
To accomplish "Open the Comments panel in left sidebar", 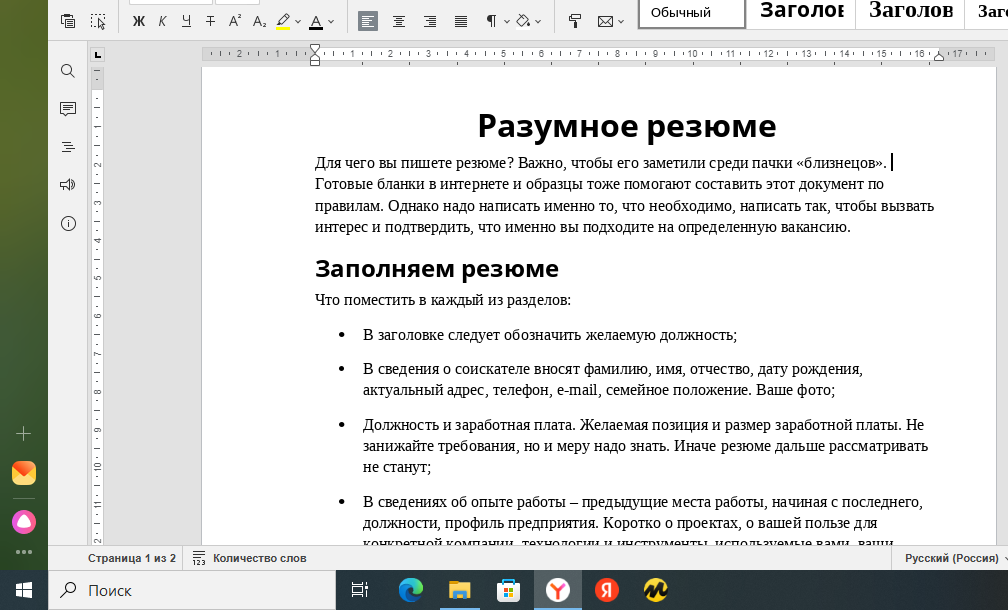I will coord(68,109).
